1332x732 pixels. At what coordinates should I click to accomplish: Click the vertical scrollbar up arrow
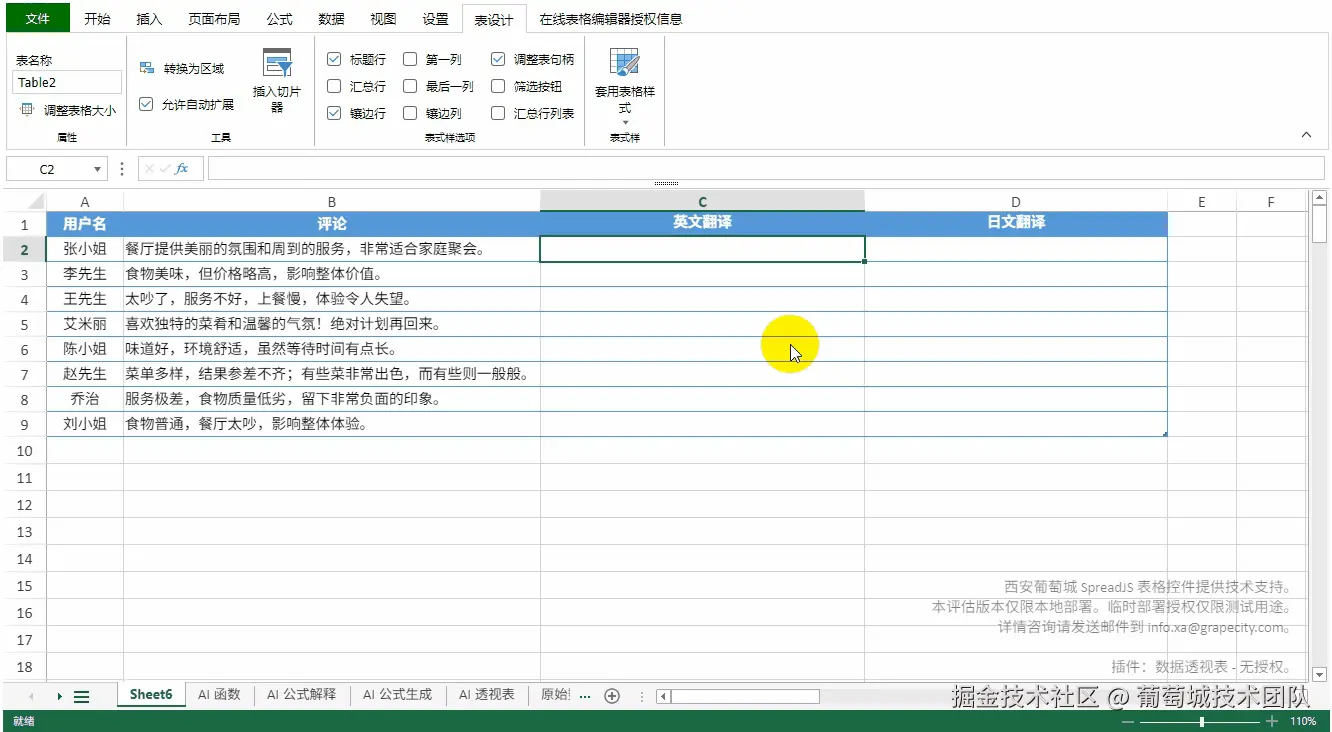pos(1319,198)
